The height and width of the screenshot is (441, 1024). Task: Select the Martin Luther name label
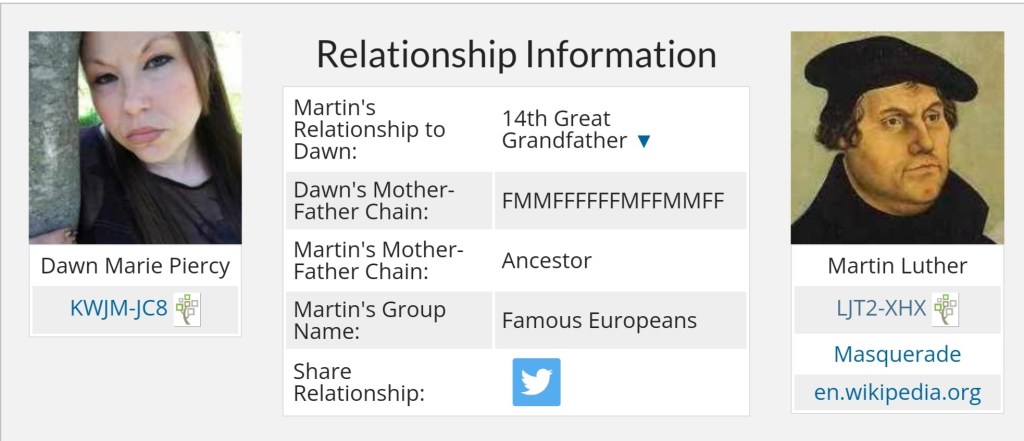coord(897,266)
